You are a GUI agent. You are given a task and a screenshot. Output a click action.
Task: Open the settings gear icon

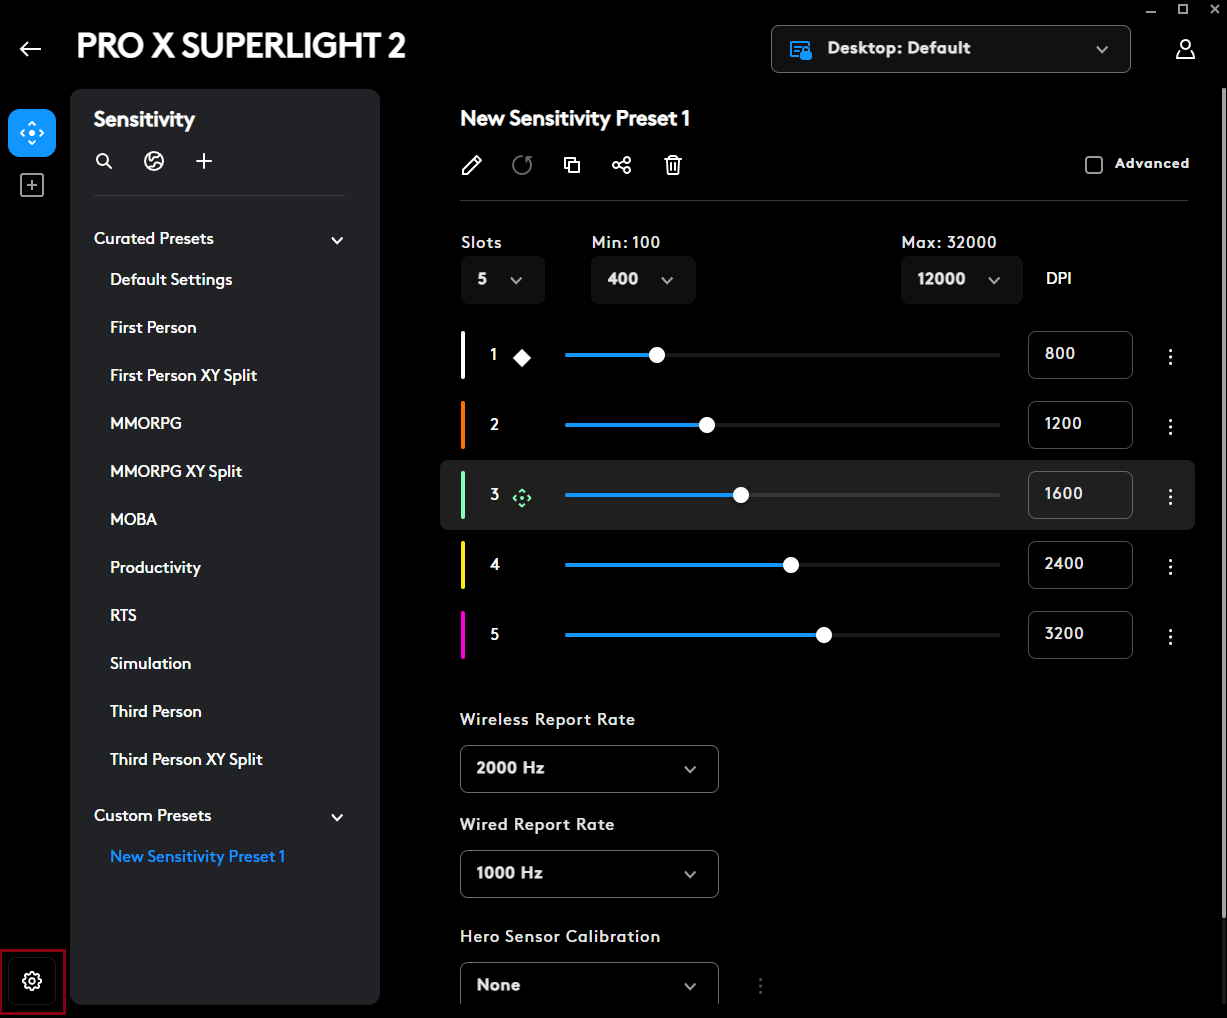(x=32, y=981)
